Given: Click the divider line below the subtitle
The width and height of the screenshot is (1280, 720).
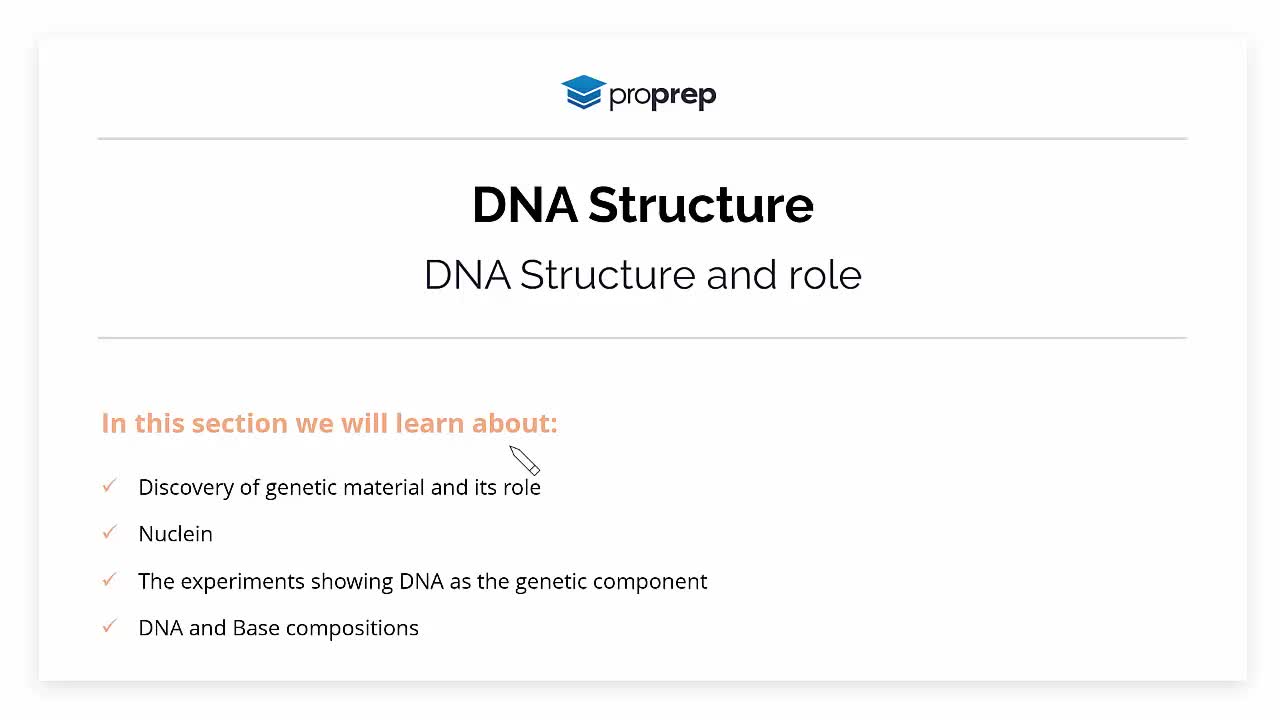Looking at the screenshot, I should point(642,338).
